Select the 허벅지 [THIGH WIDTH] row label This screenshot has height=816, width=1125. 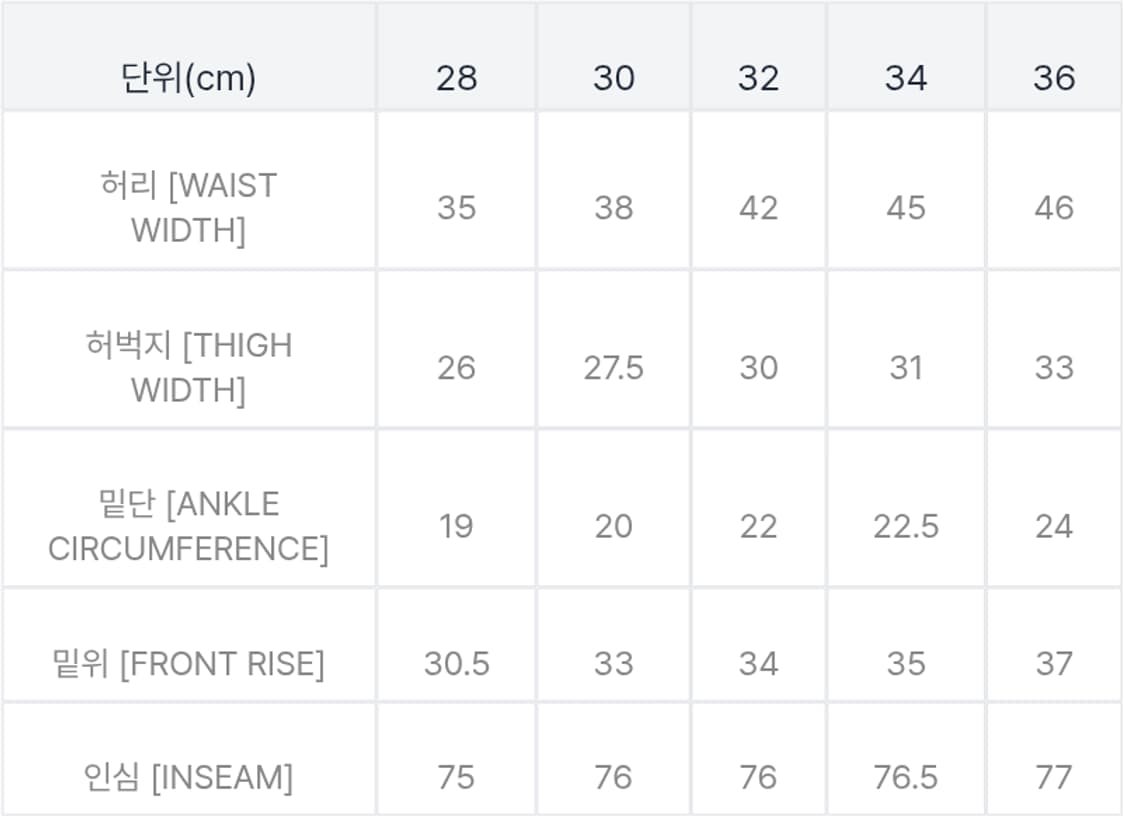coord(188,367)
